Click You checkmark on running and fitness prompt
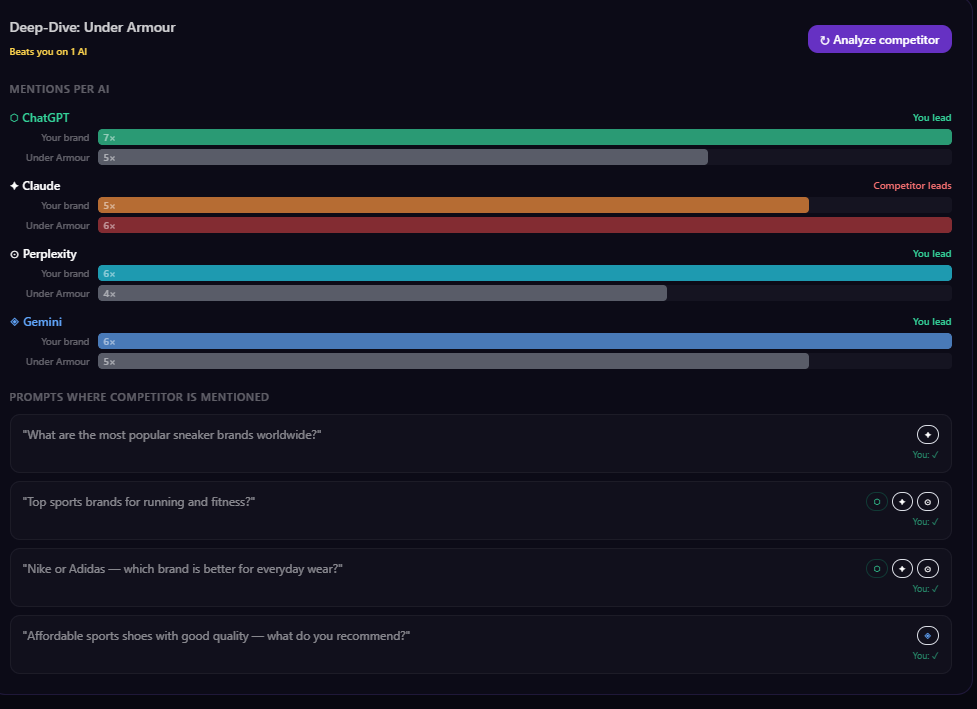Image resolution: width=977 pixels, height=709 pixels. coord(925,521)
